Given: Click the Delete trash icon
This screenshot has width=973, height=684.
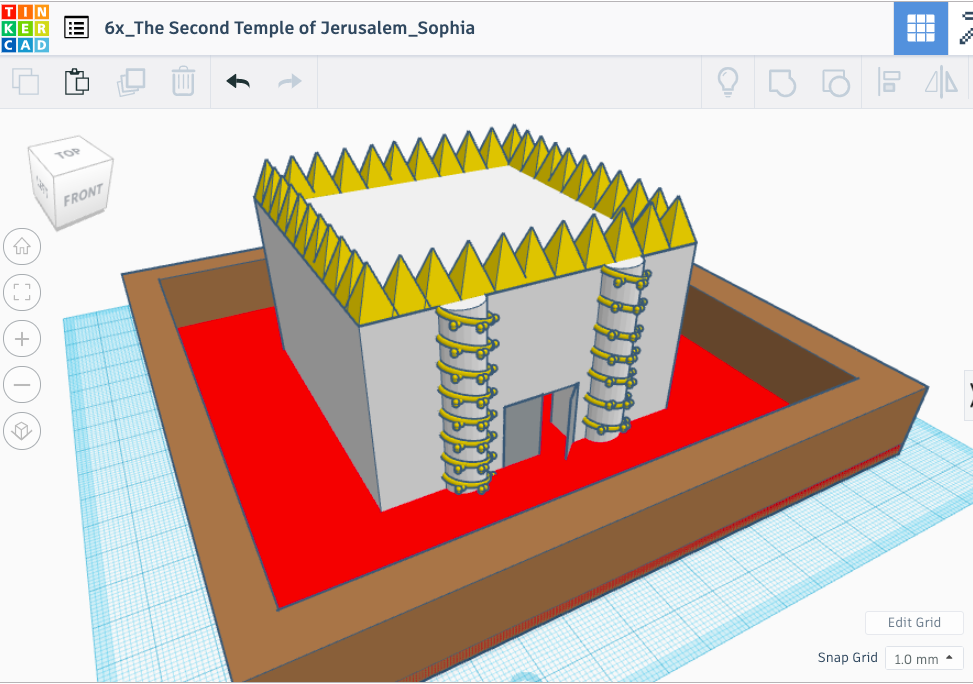Looking at the screenshot, I should click(x=183, y=82).
